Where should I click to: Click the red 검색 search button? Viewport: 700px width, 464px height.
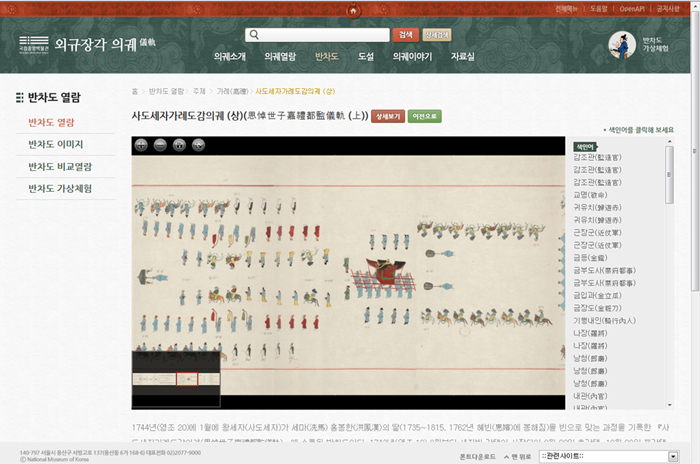pos(406,35)
